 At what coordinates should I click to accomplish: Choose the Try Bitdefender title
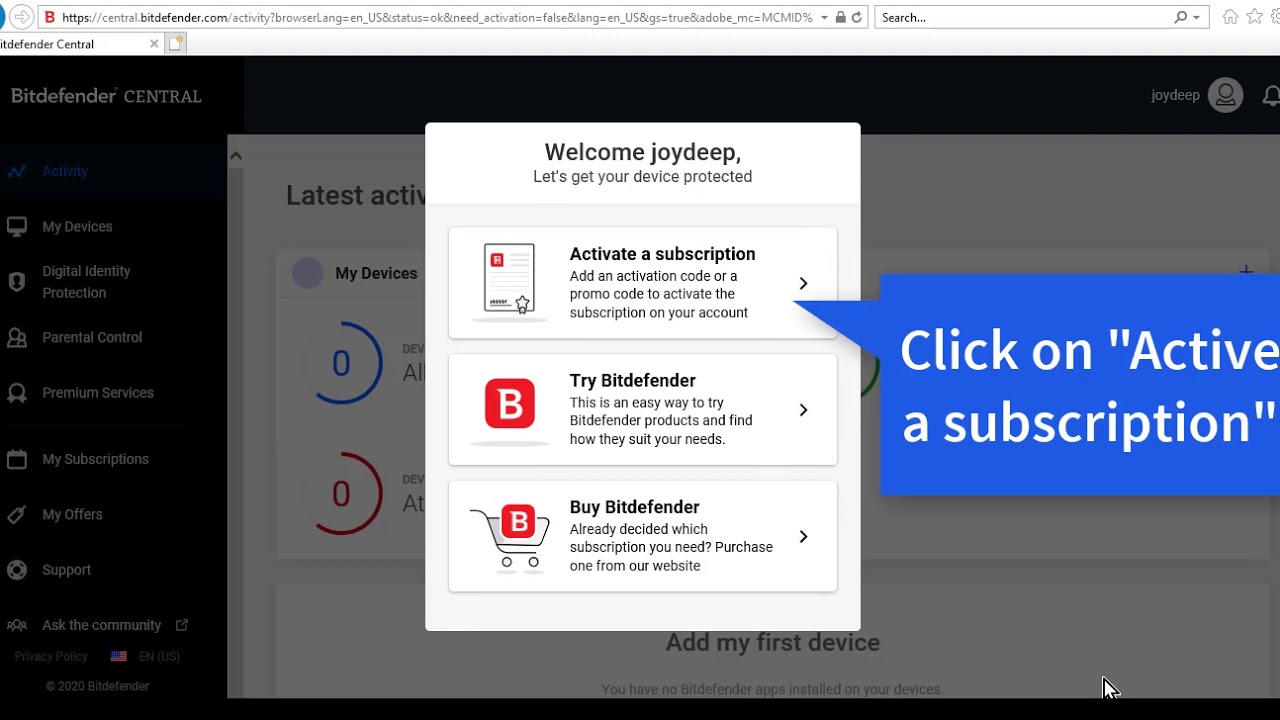[632, 381]
